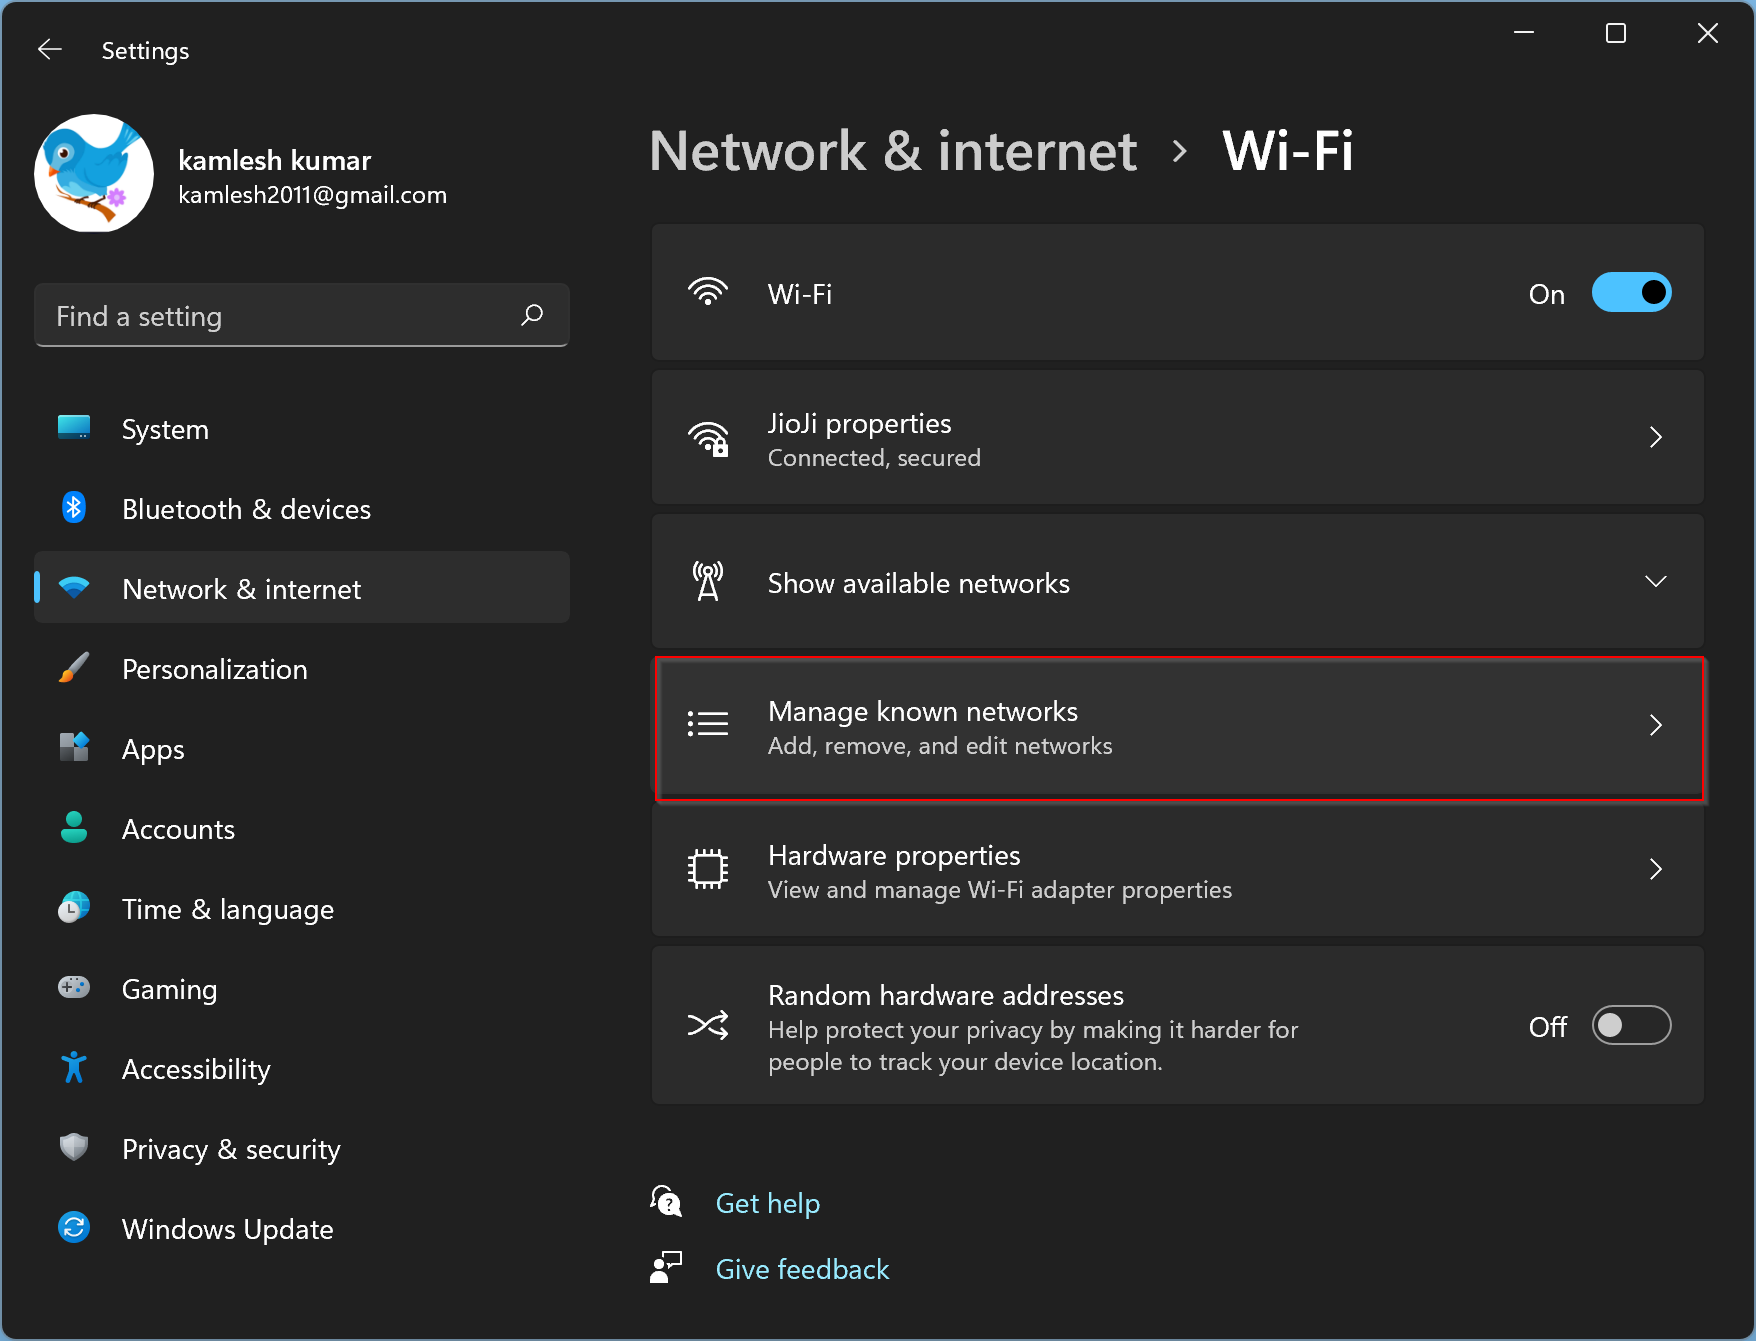Image resolution: width=1756 pixels, height=1341 pixels.
Task: Open Apps category
Action: (x=302, y=749)
